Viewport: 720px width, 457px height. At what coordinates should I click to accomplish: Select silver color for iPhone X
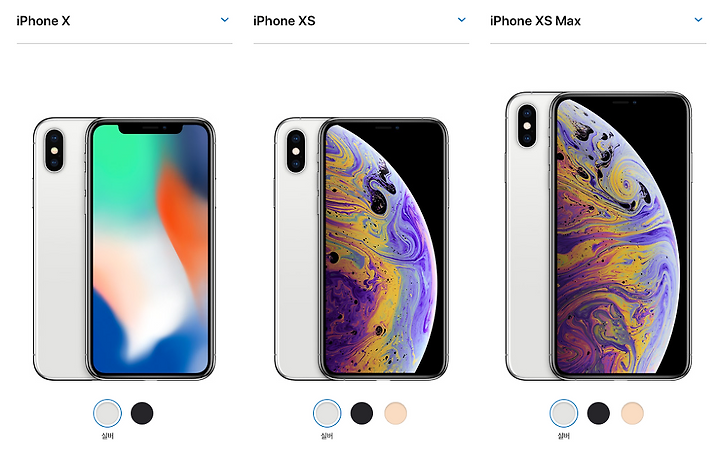[x=107, y=413]
